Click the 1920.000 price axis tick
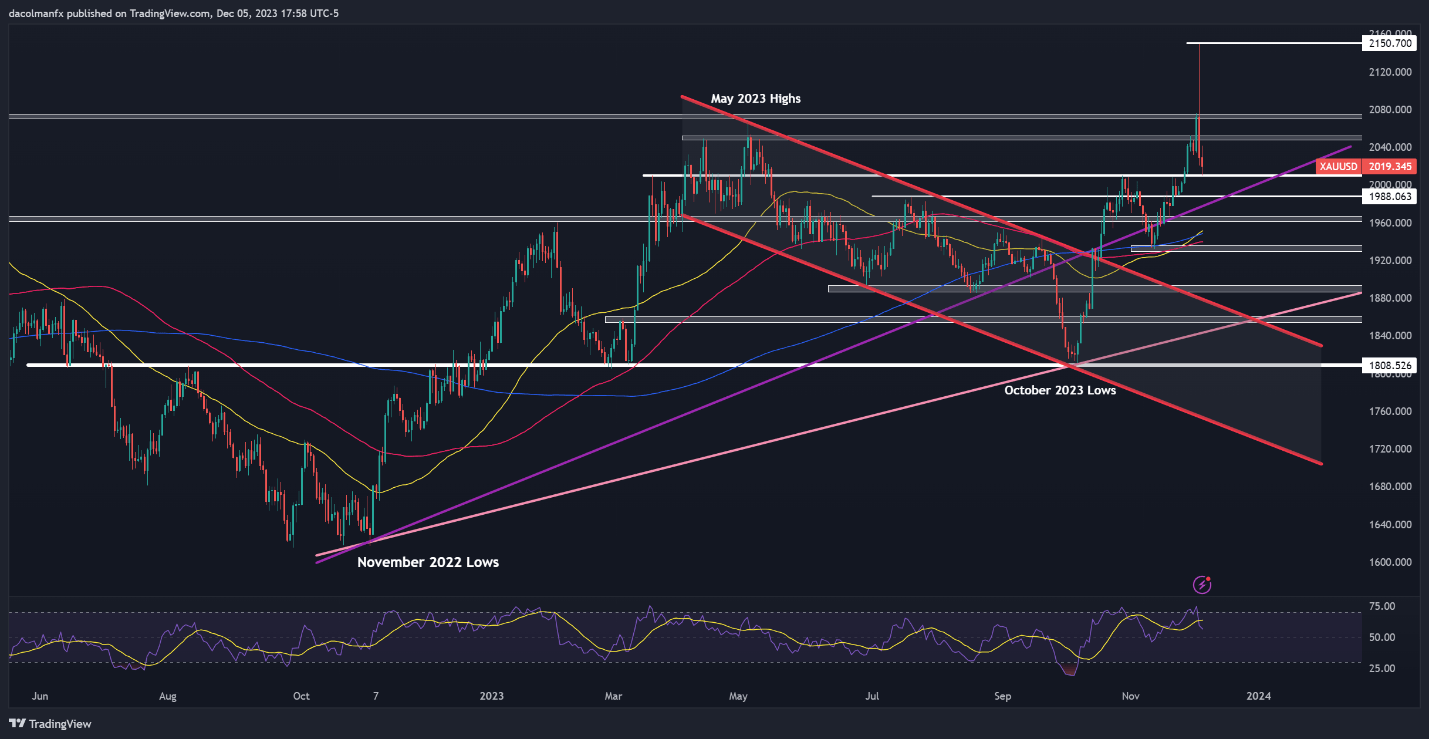 coord(1391,260)
